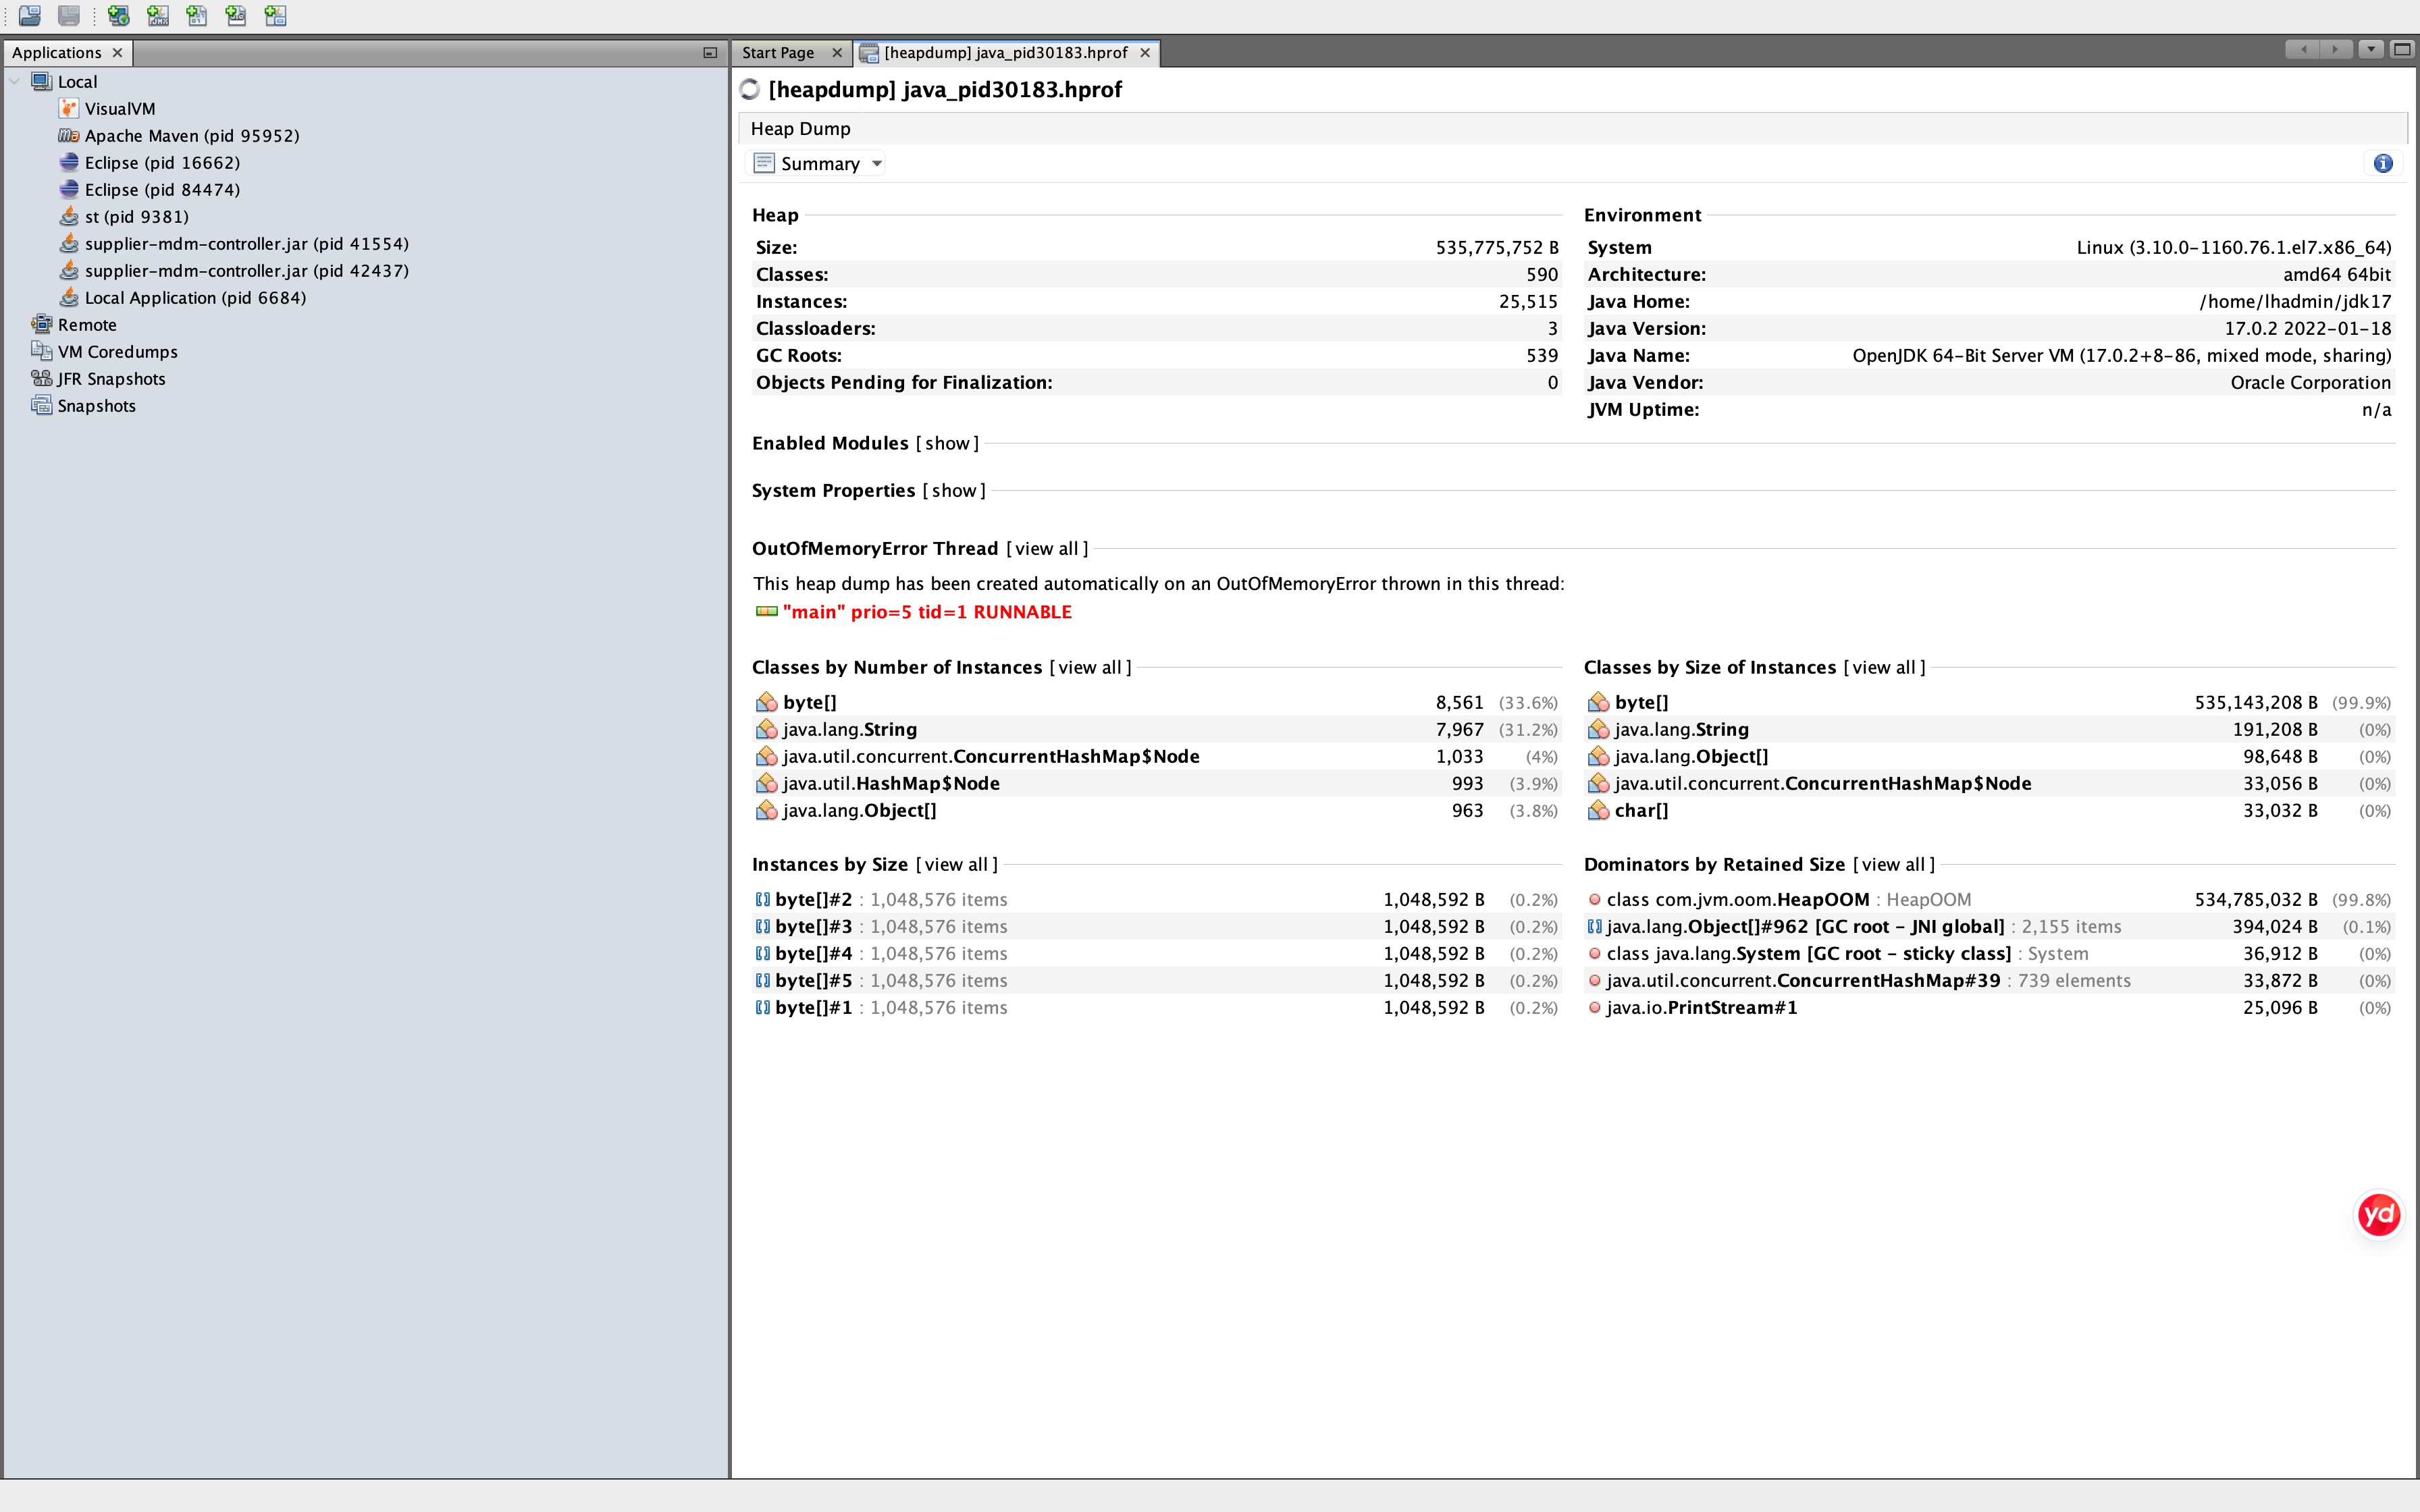Switch to the Start Page tab
2420x1512 pixels.
click(778, 52)
